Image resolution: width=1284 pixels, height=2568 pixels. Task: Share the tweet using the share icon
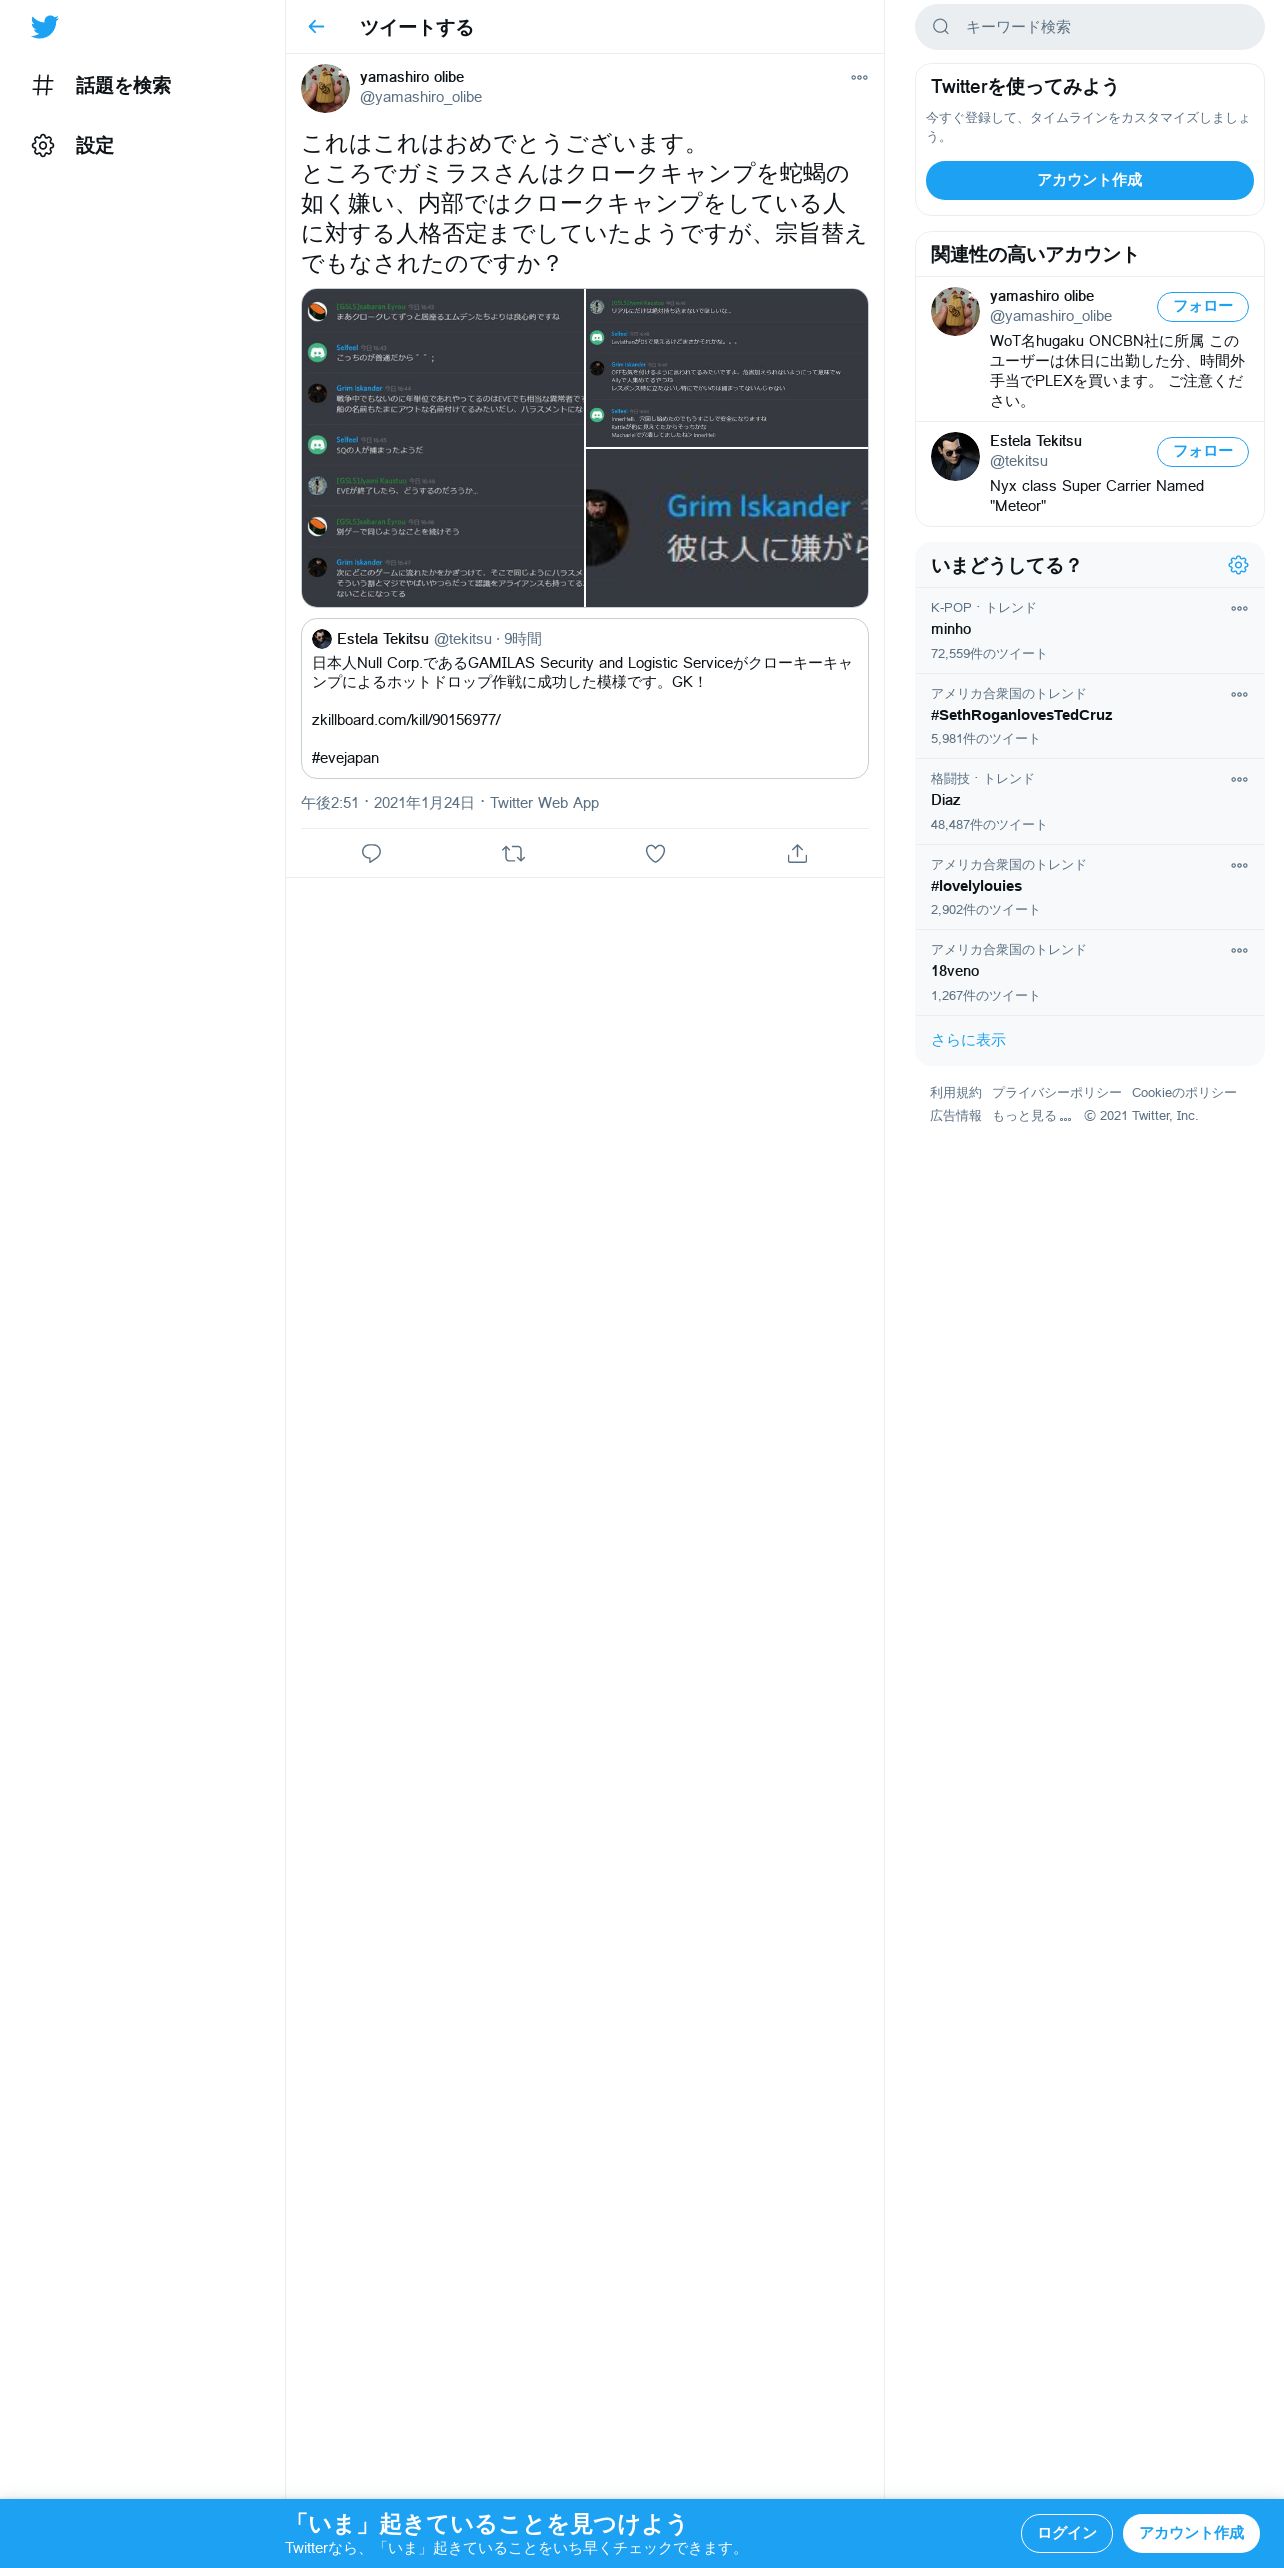(797, 853)
